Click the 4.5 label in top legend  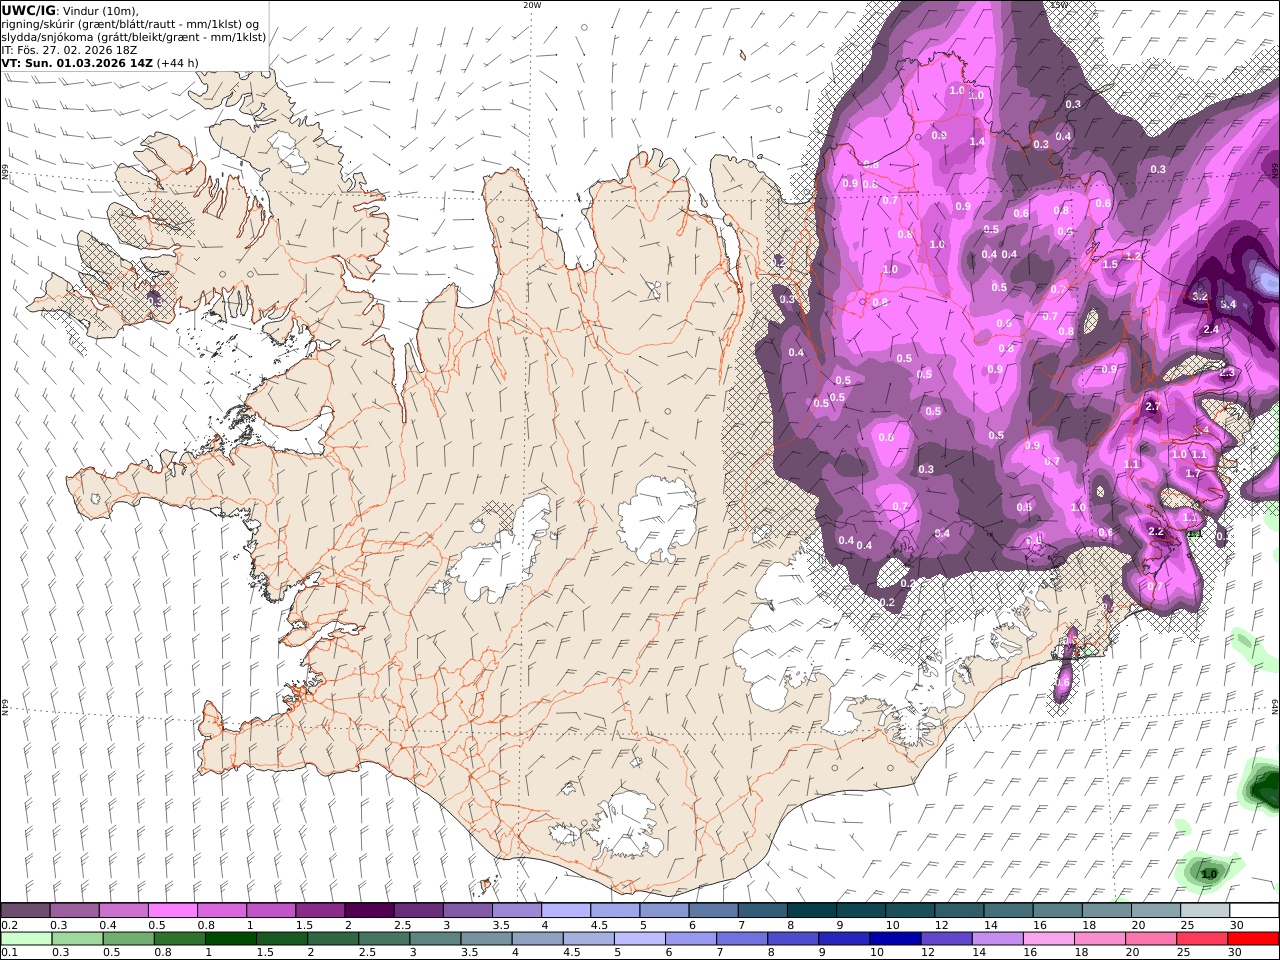coord(600,925)
